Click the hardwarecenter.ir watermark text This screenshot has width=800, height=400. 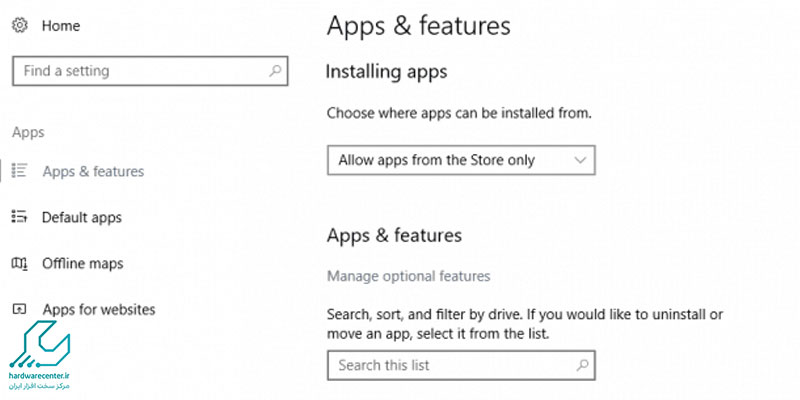(x=40, y=376)
